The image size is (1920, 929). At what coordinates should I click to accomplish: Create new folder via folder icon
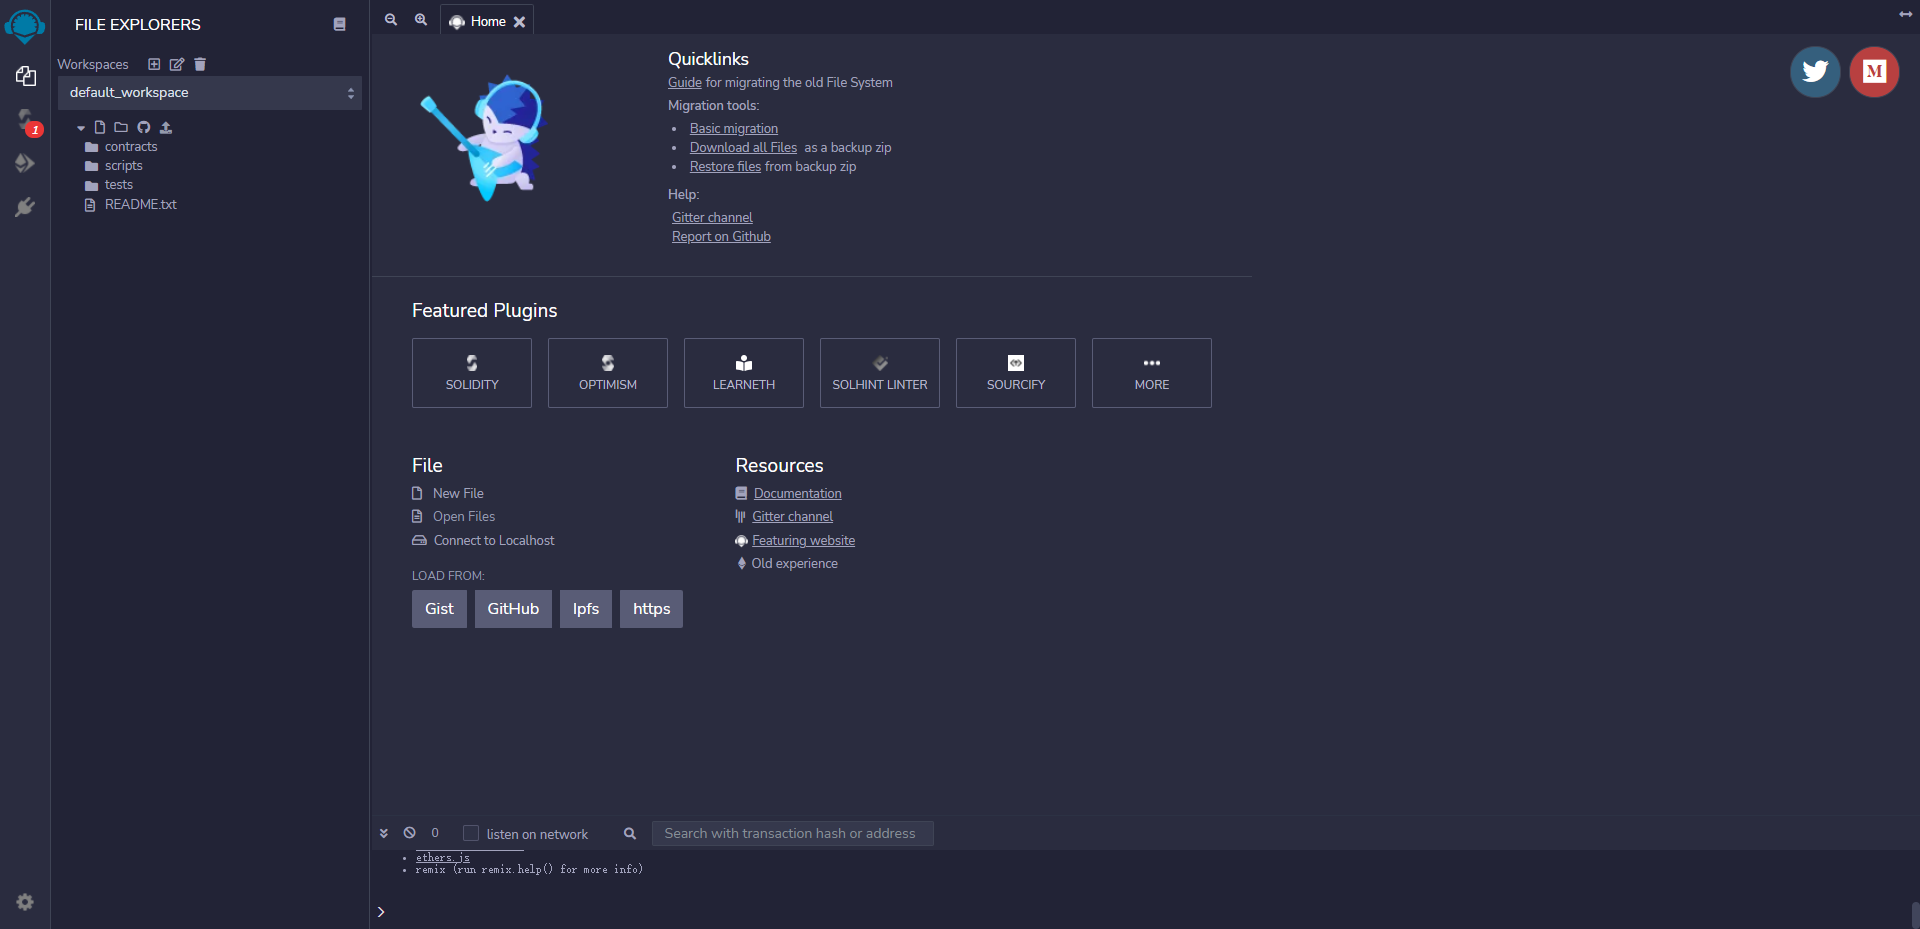pos(121,127)
